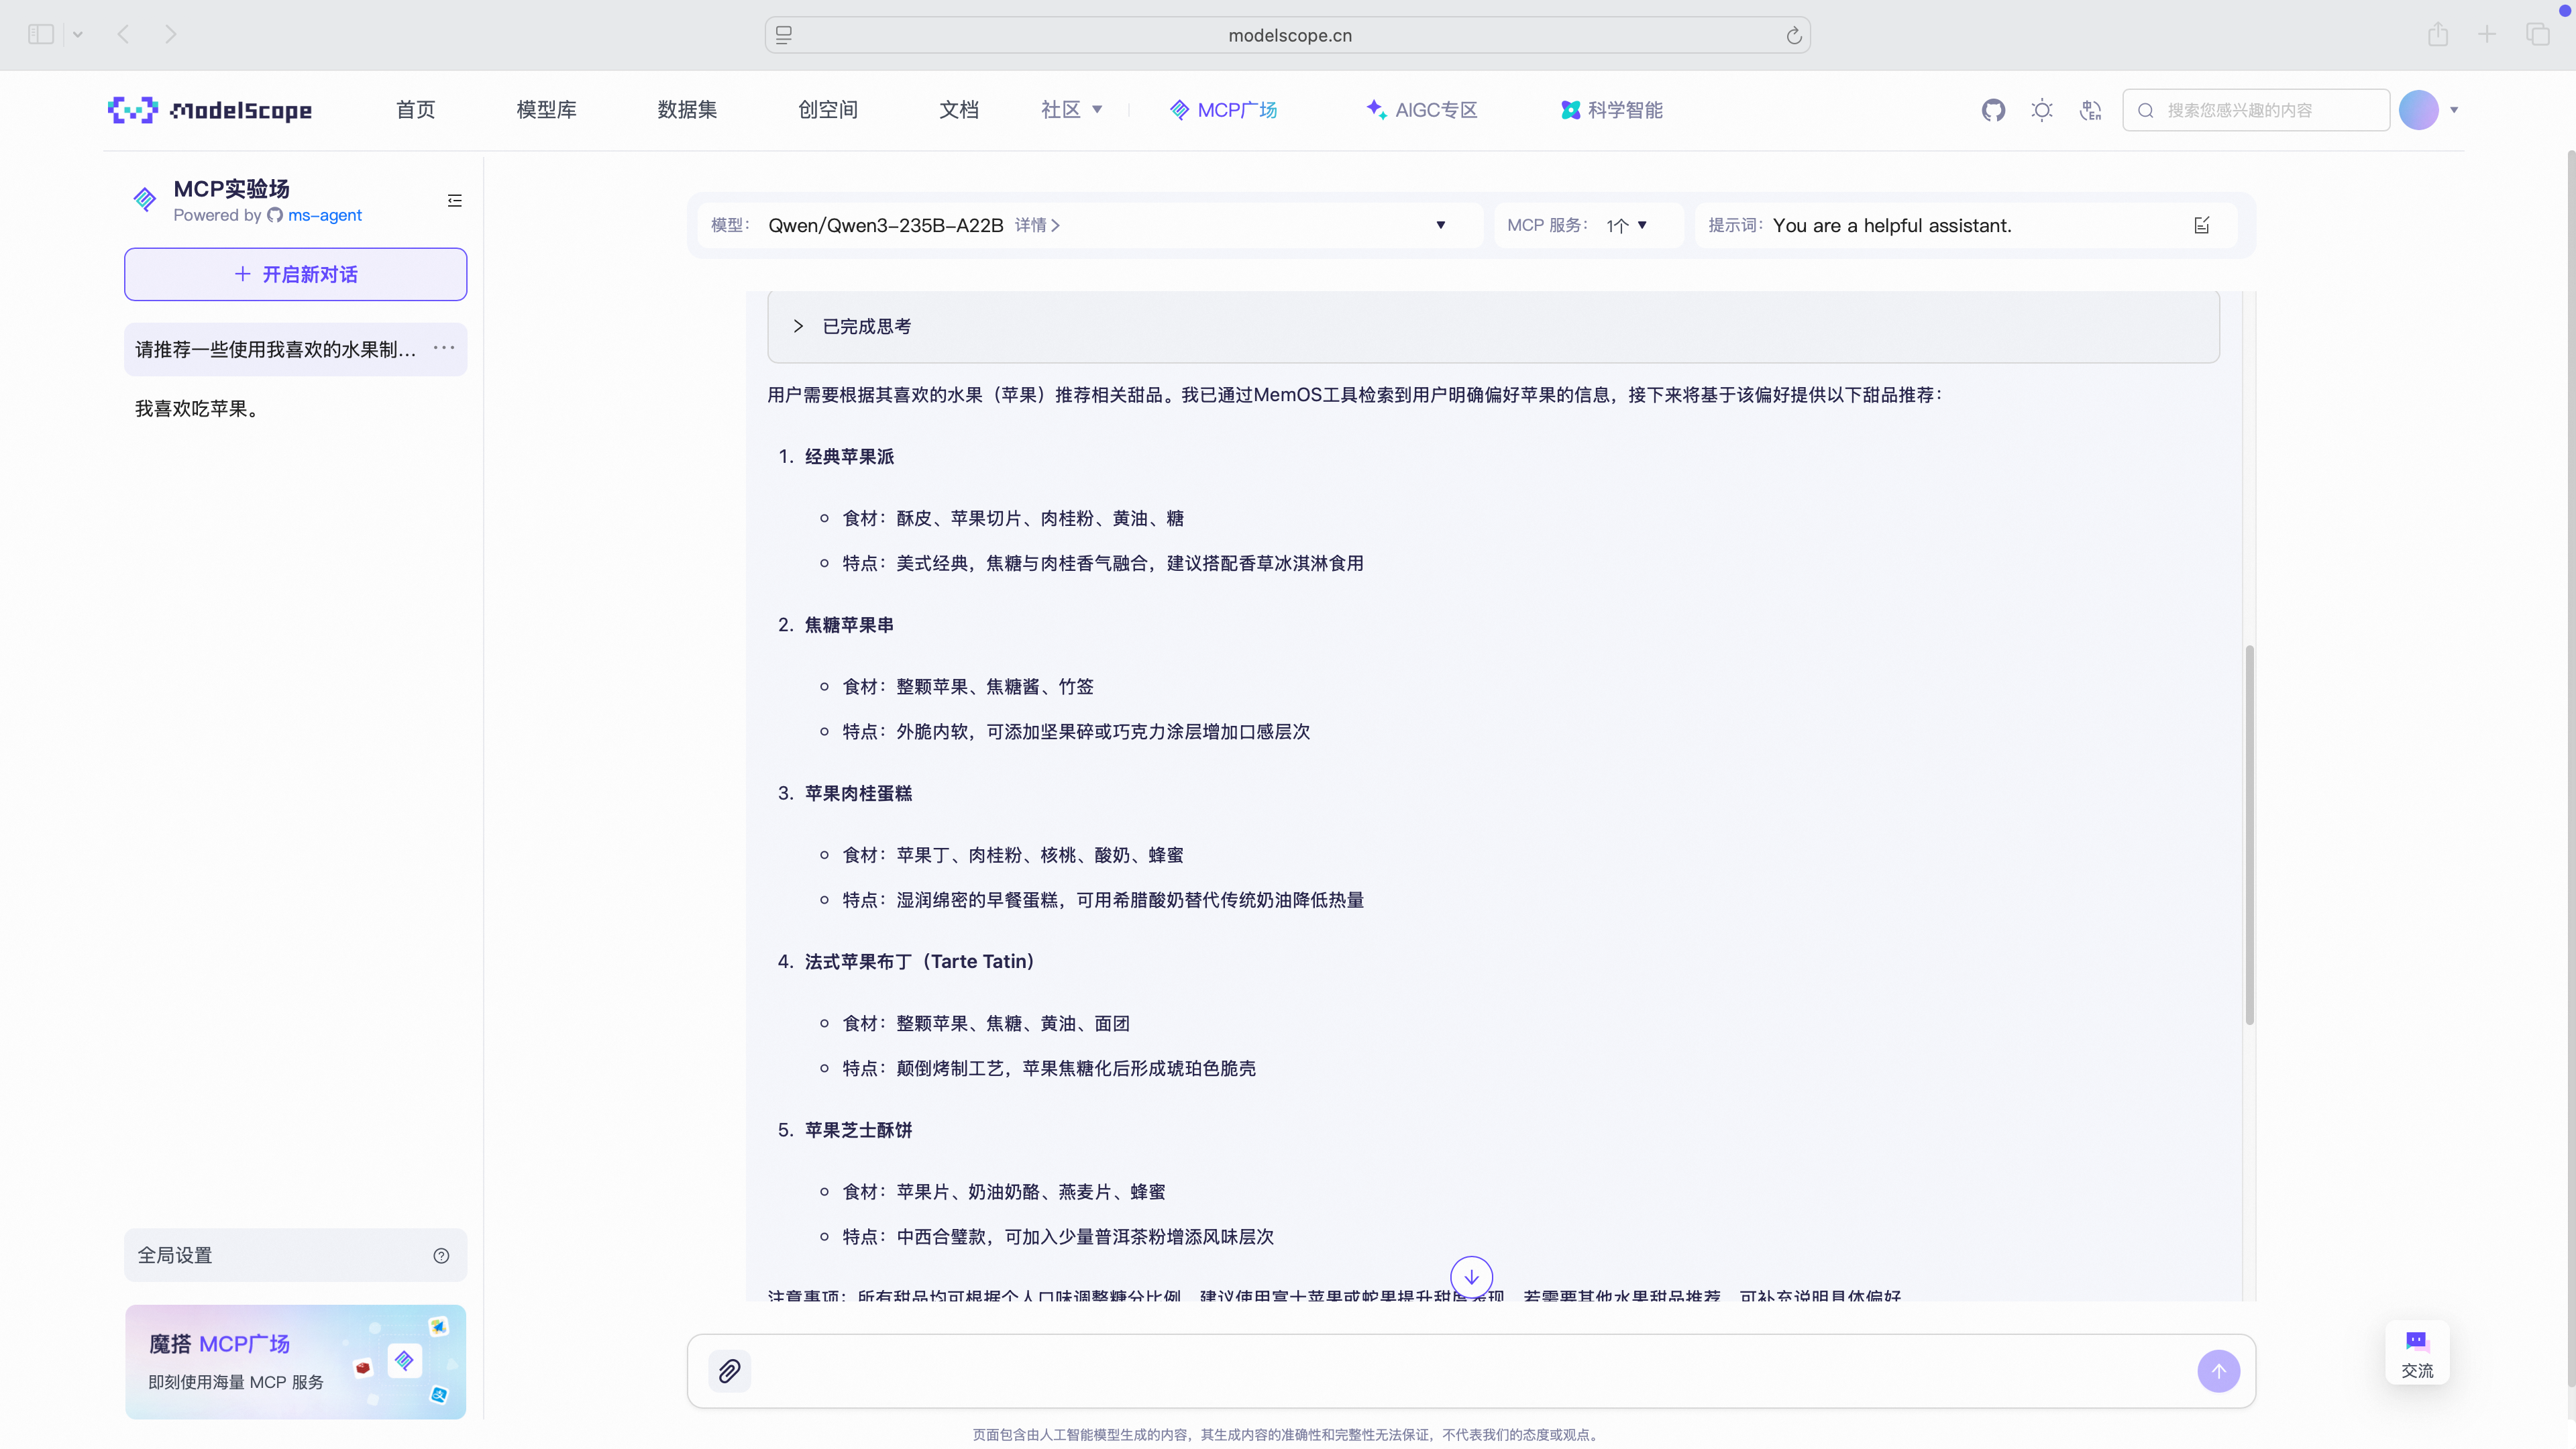The height and width of the screenshot is (1449, 2576).
Task: Toggle light/dark theme sun icon
Action: pyautogui.click(x=2042, y=110)
